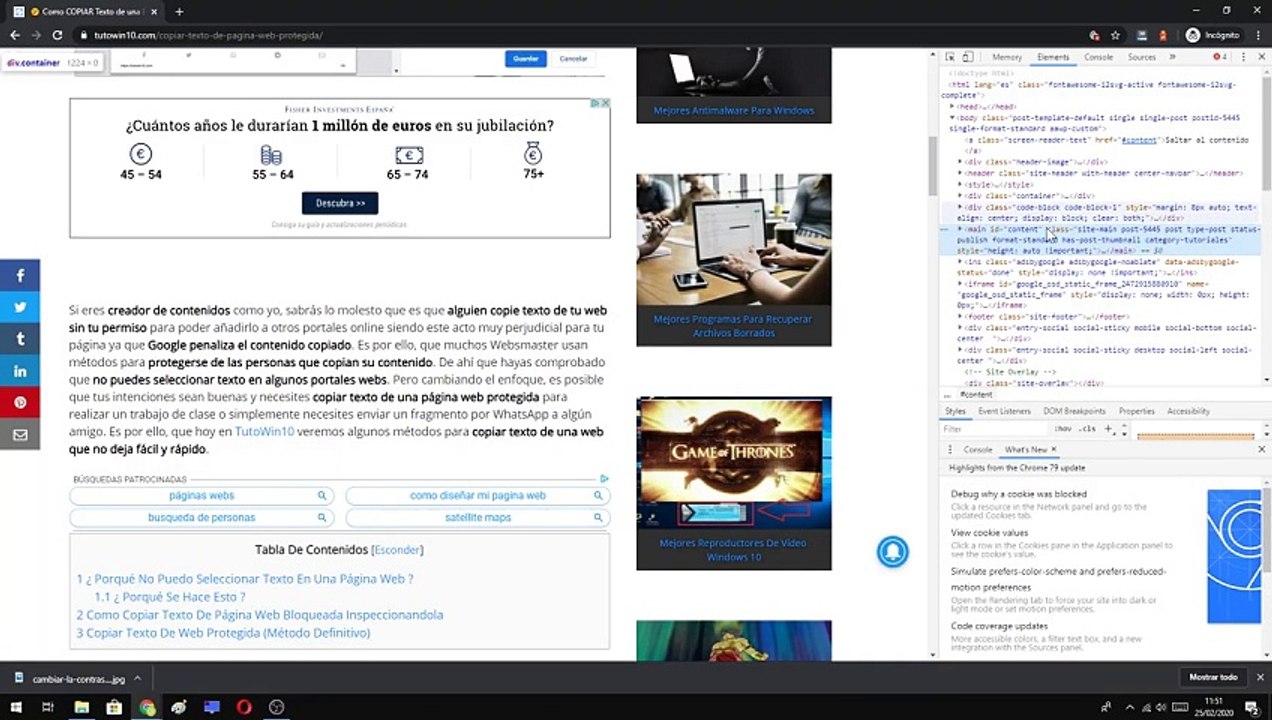Viewport: 1272px width, 720px height.
Task: Activate the DevTools inspect element picker
Action: (x=949, y=57)
